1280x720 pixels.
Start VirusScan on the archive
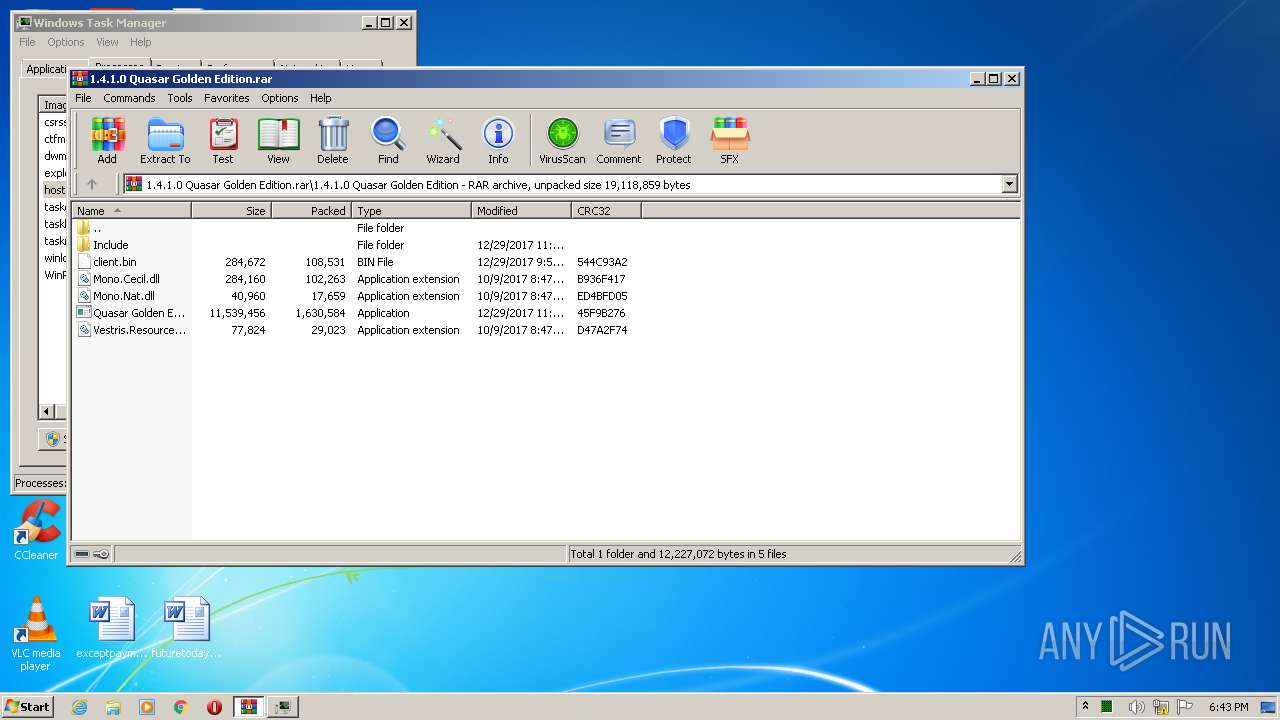pyautogui.click(x=562, y=140)
